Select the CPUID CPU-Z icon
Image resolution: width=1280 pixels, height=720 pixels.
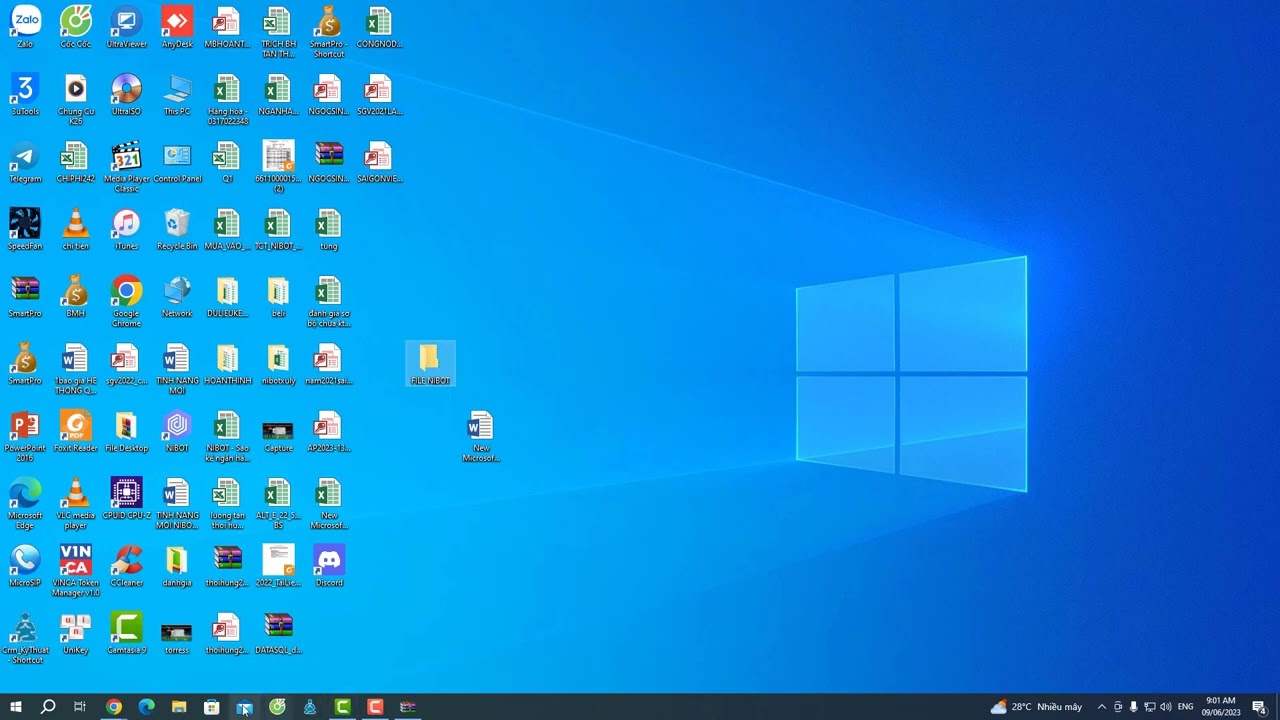(x=127, y=498)
